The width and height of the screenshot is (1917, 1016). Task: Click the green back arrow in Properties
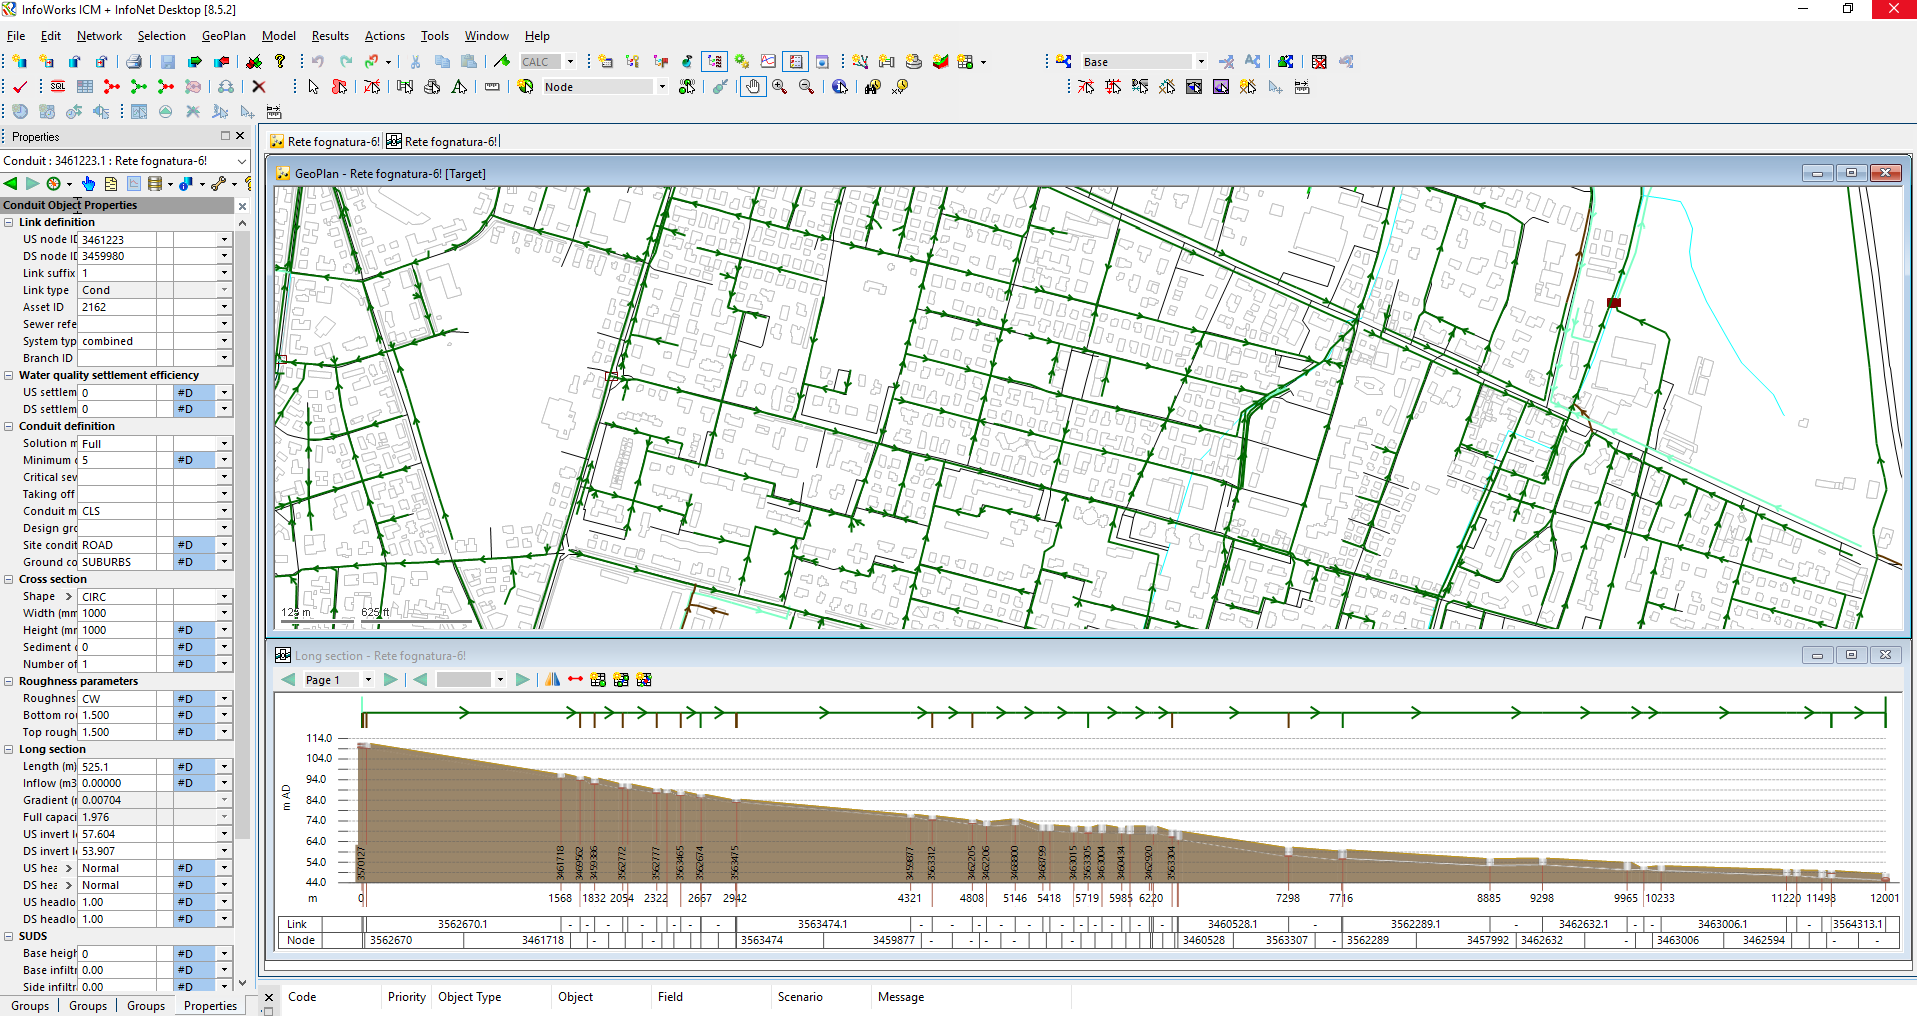pos(11,184)
